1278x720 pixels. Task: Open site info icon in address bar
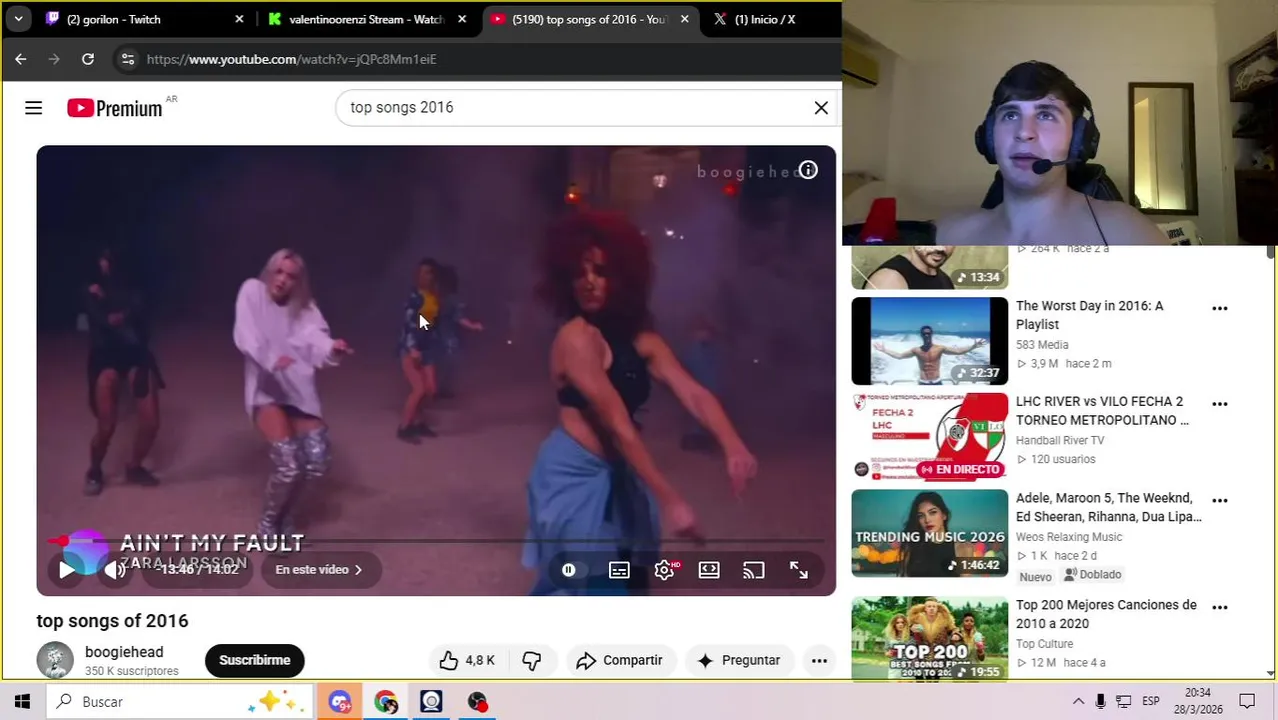point(127,59)
